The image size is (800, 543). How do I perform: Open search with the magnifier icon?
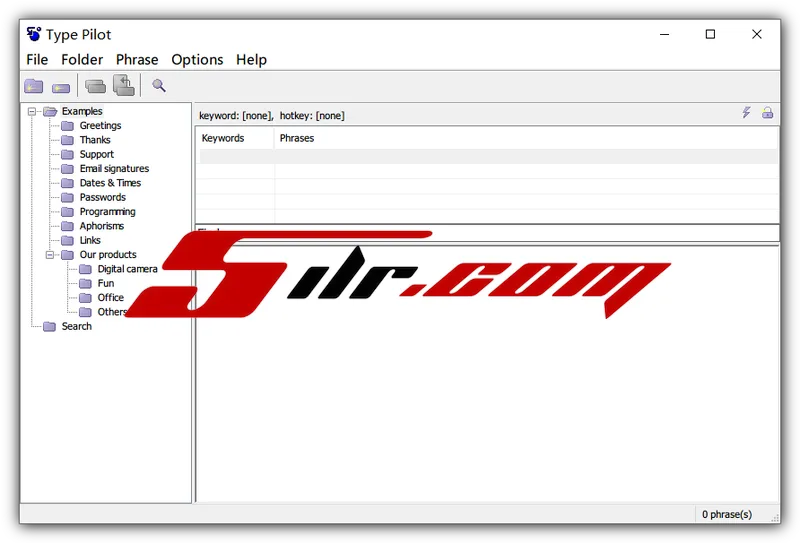pos(159,85)
